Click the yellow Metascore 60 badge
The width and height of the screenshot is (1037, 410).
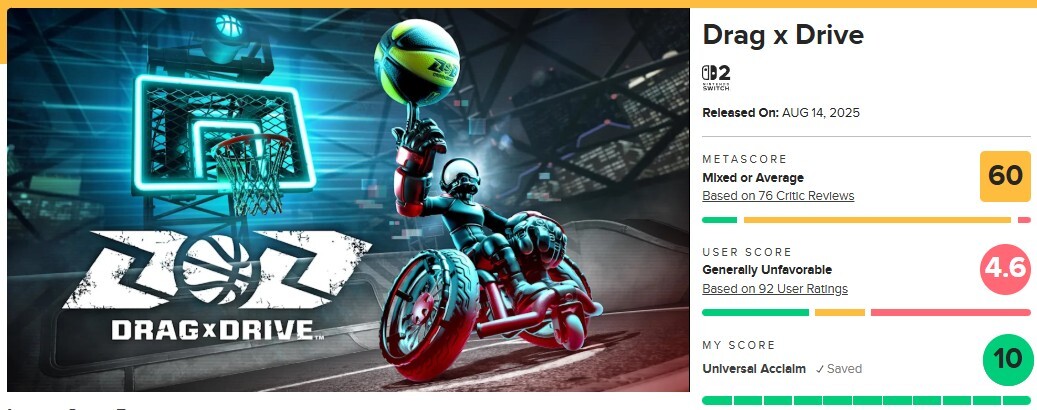1005,177
